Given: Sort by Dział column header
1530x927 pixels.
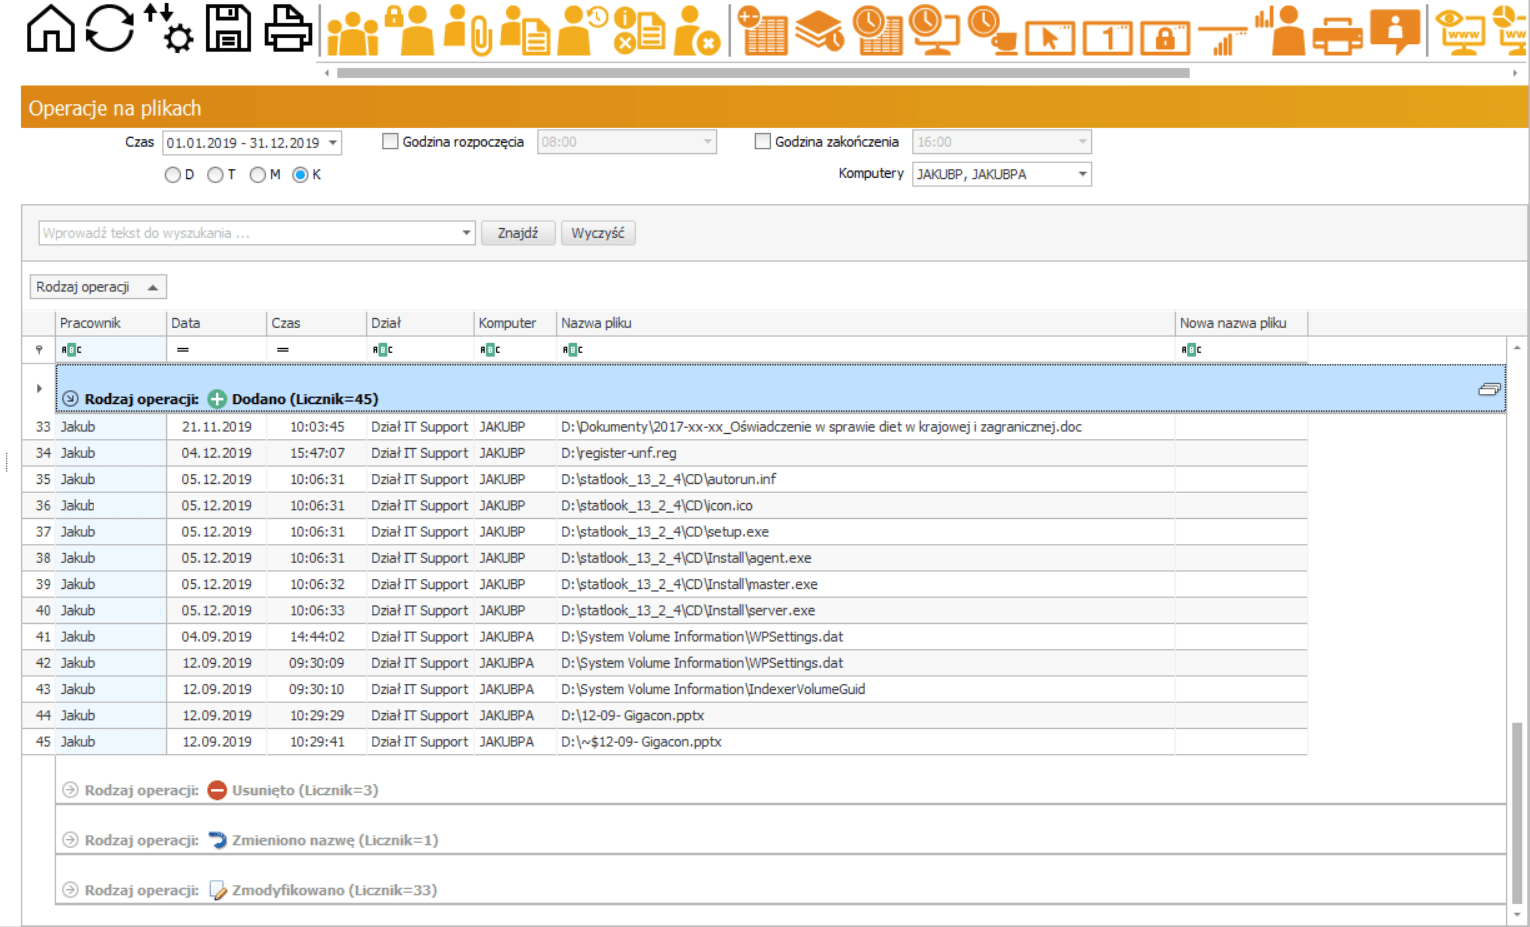Looking at the screenshot, I should [420, 323].
